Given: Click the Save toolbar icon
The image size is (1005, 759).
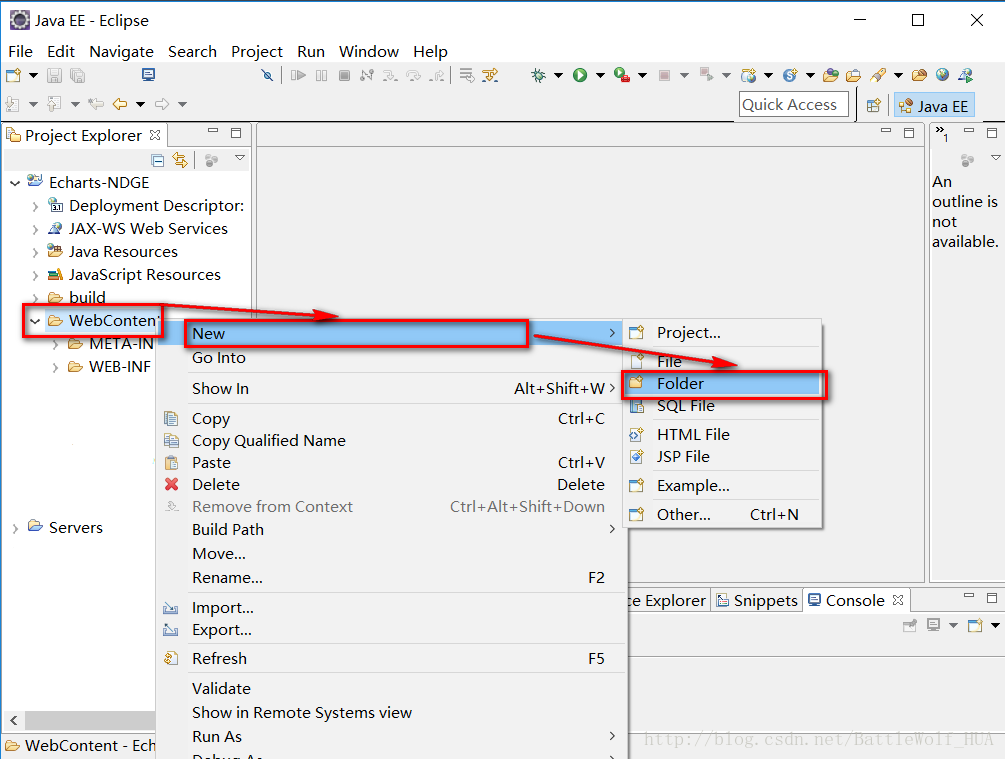Looking at the screenshot, I should pyautogui.click(x=54, y=76).
